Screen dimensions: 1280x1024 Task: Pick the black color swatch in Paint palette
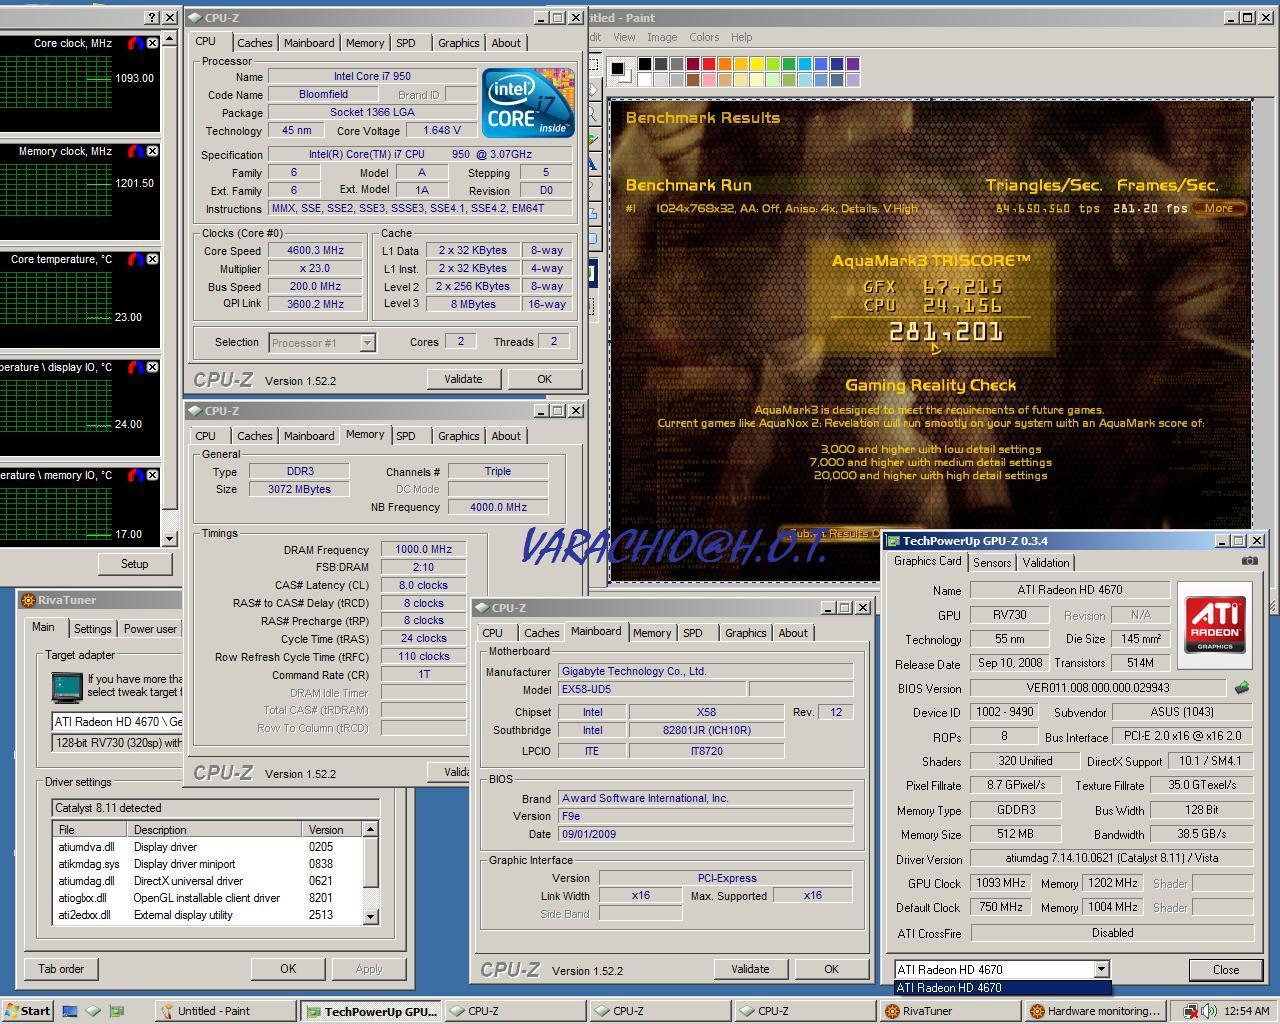click(x=645, y=64)
